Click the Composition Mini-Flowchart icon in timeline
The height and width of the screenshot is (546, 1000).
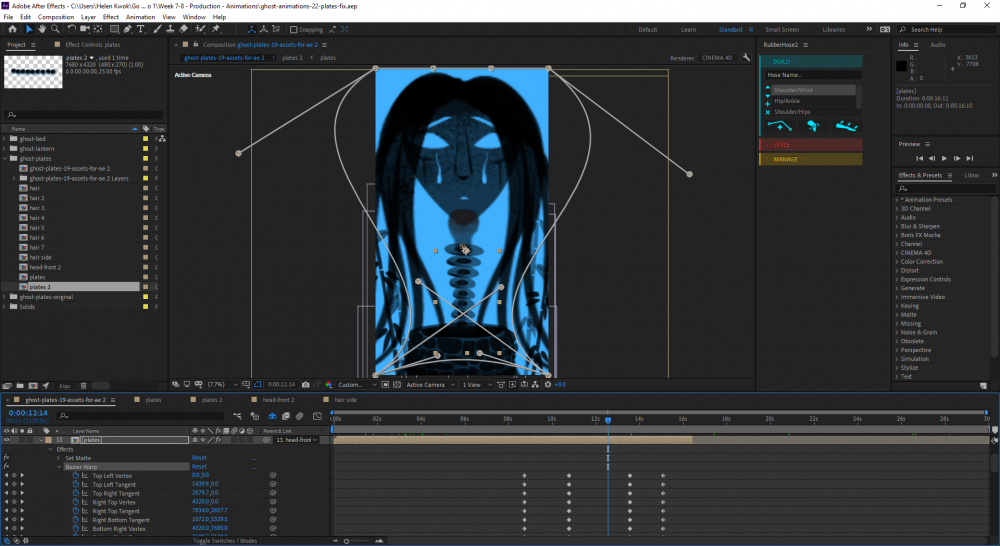[237, 416]
